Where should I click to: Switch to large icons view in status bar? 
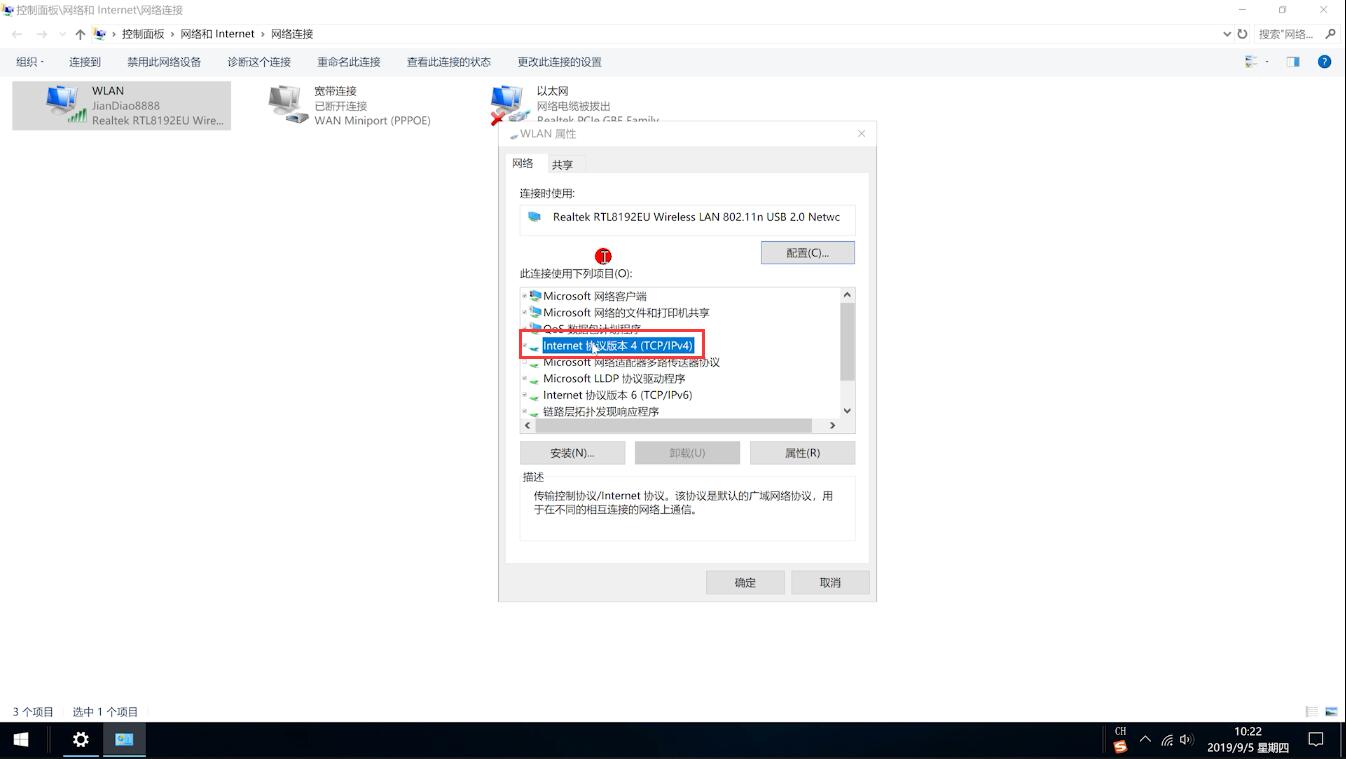1331,712
